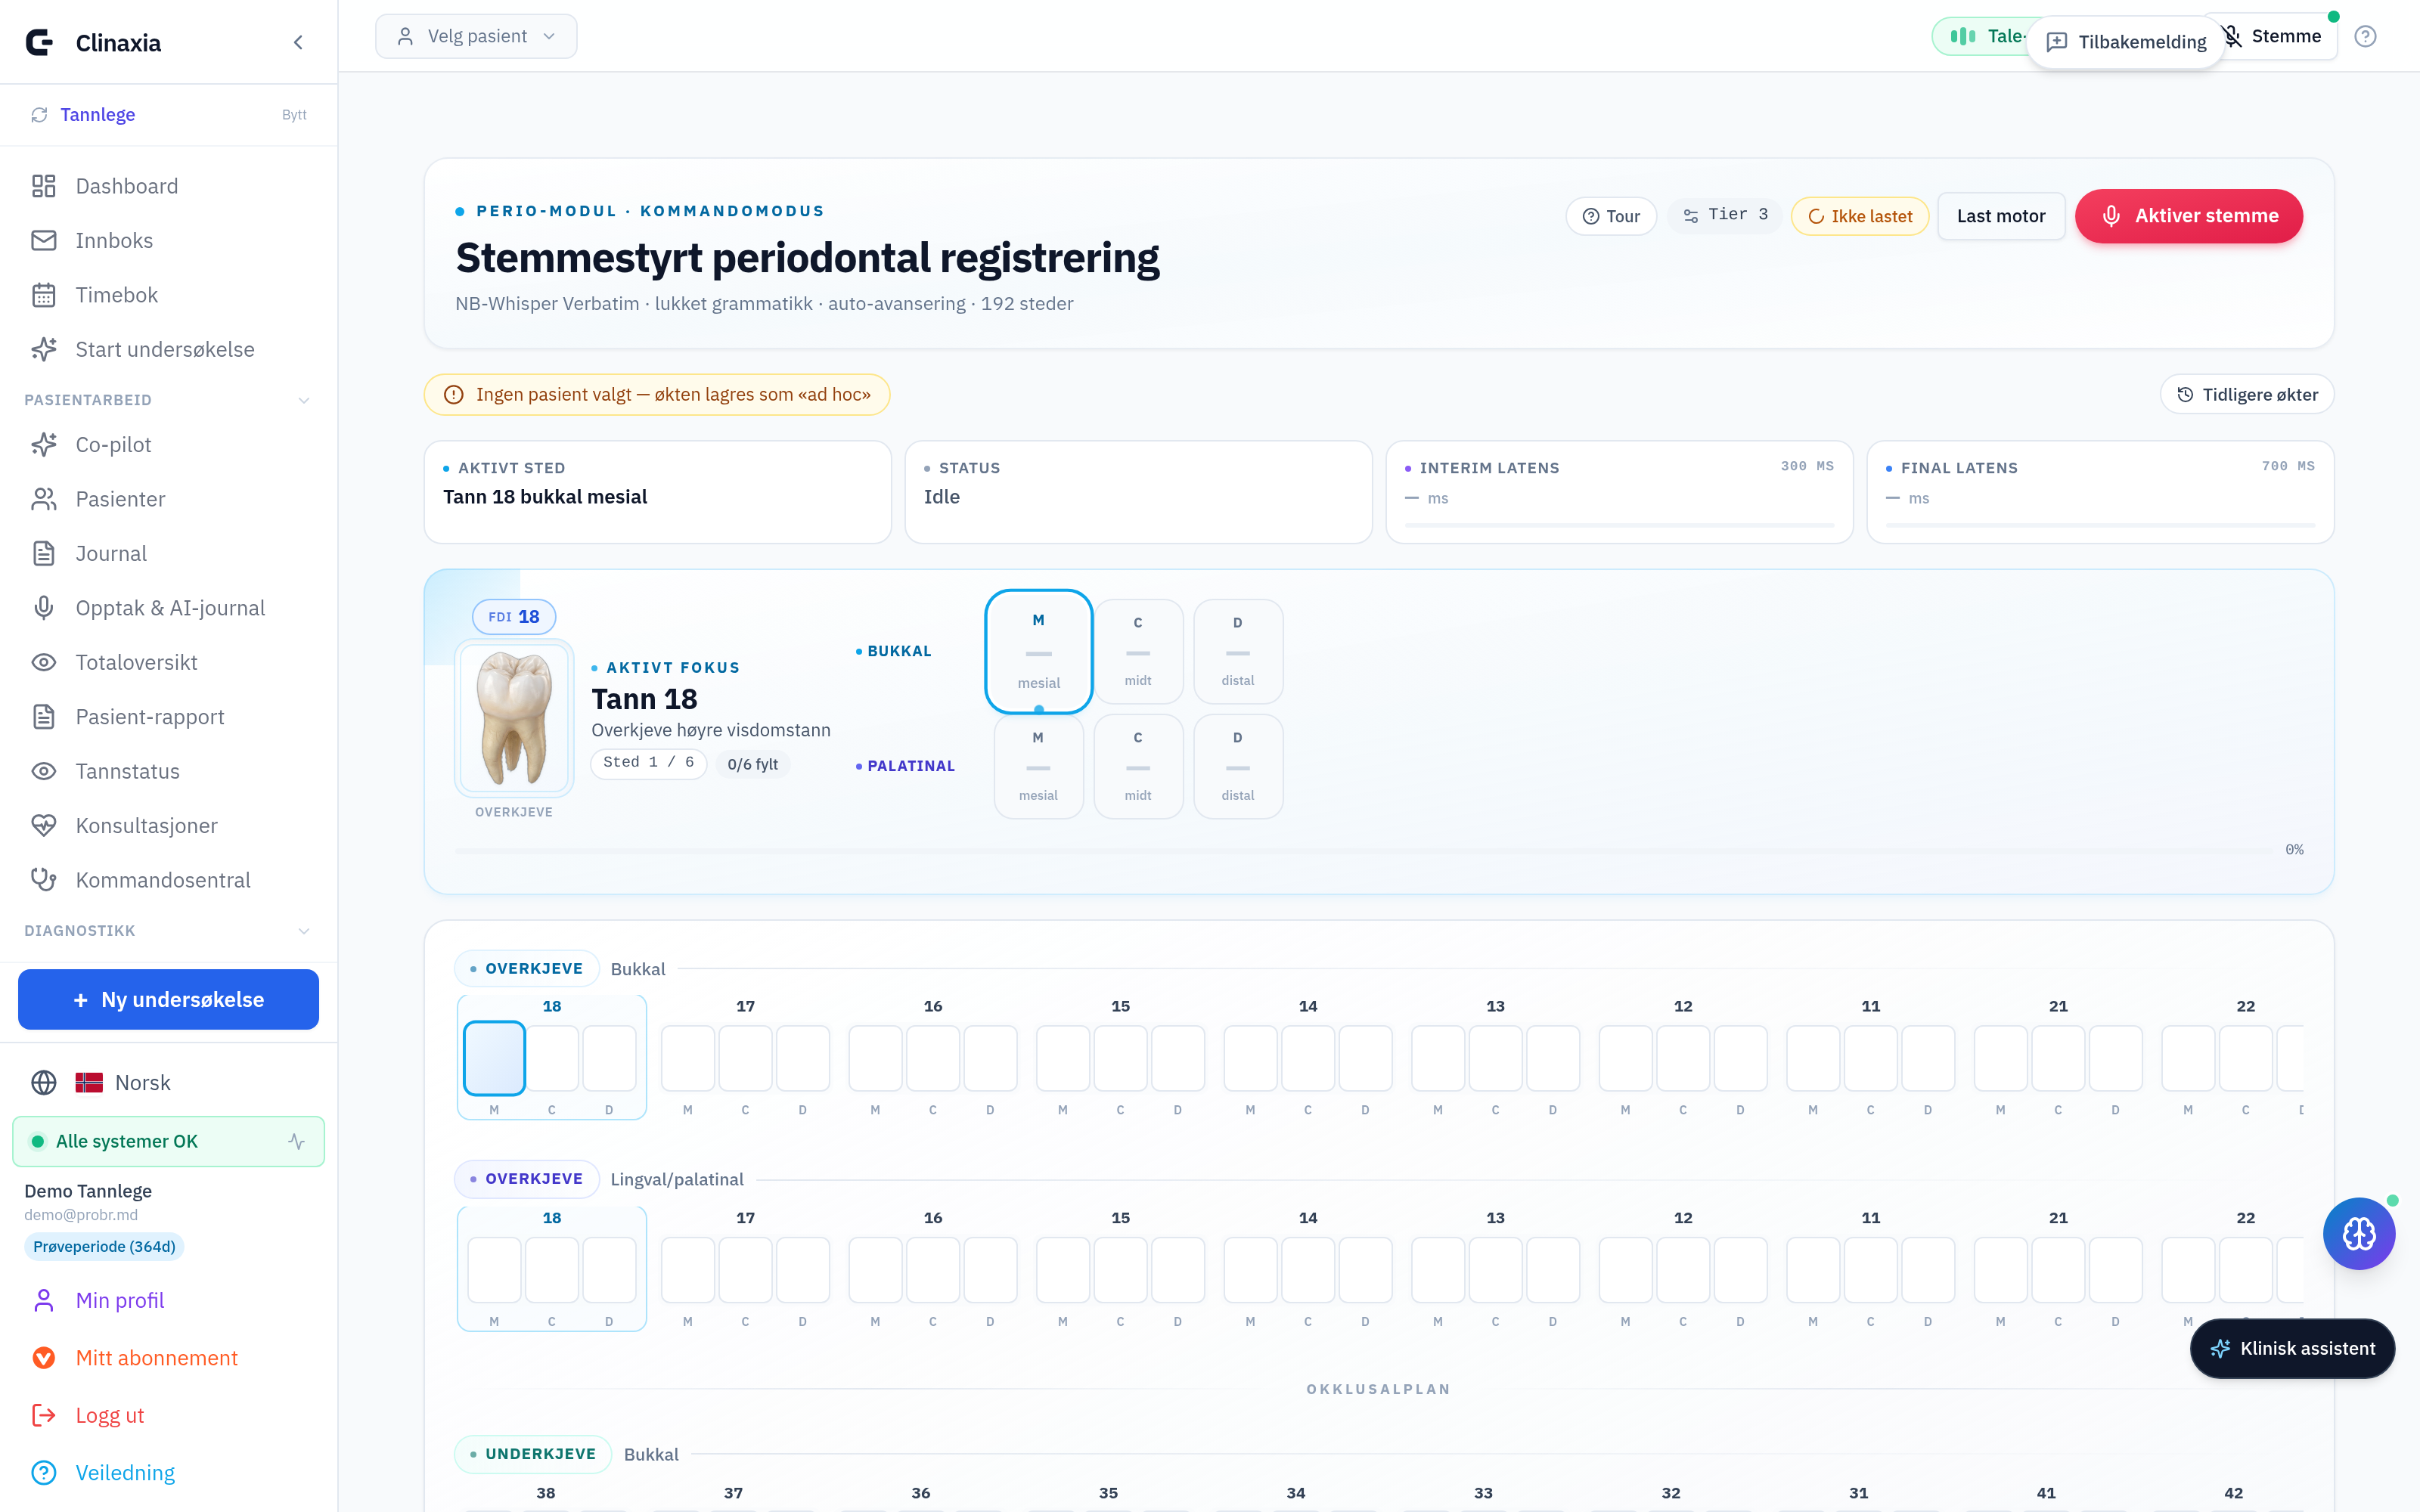2420x1512 pixels.
Task: Open Min profil
Action: [169, 1300]
